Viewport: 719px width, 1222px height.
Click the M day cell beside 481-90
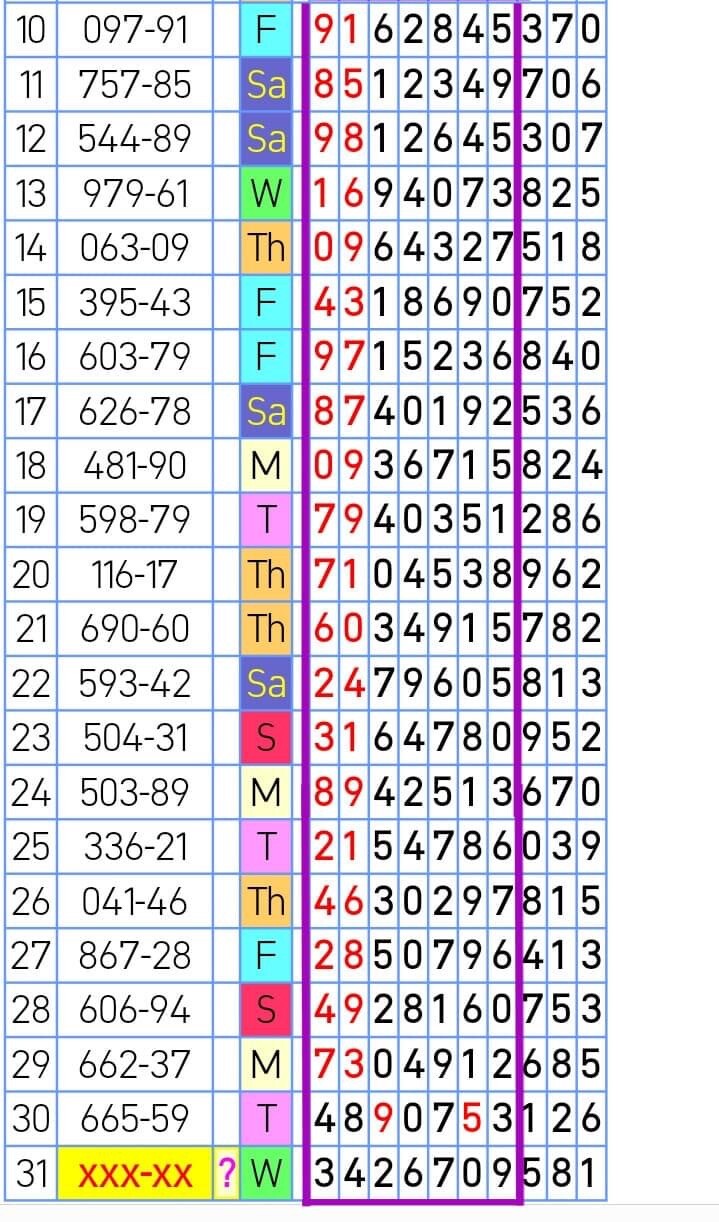(x=266, y=465)
